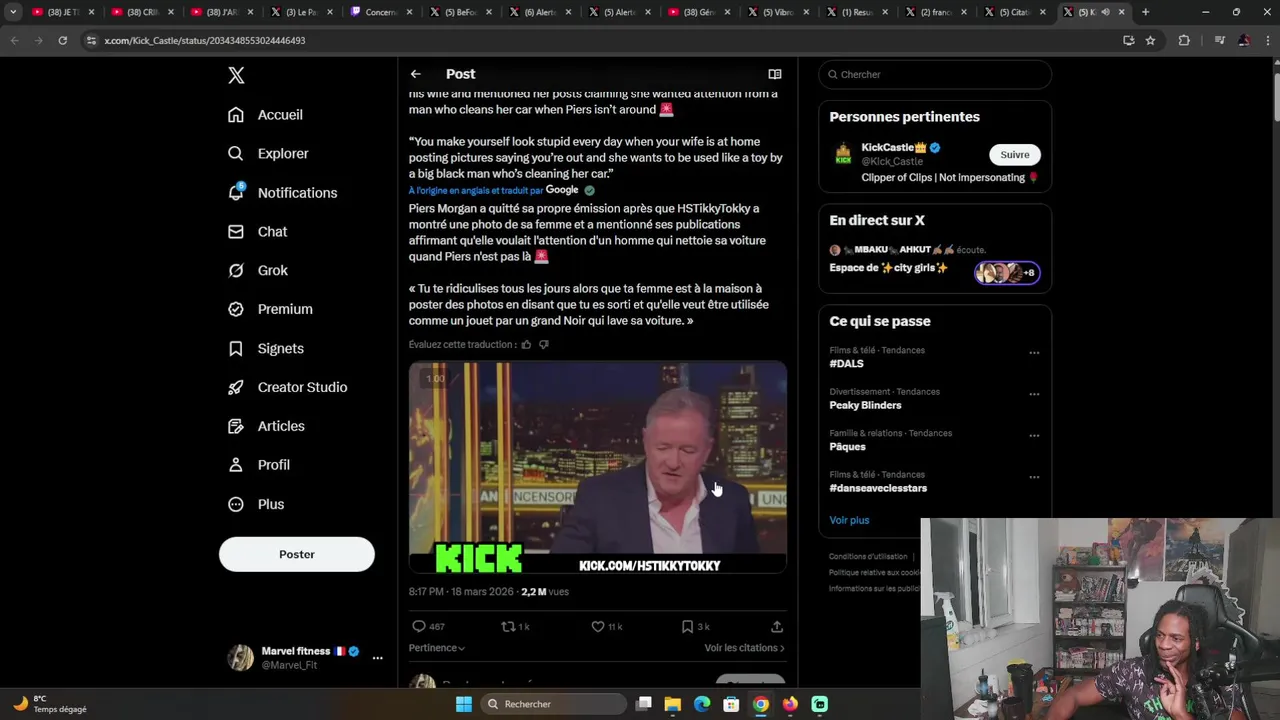Click the repost icon with 1 k
Screen dimensions: 1280x720
(515, 627)
